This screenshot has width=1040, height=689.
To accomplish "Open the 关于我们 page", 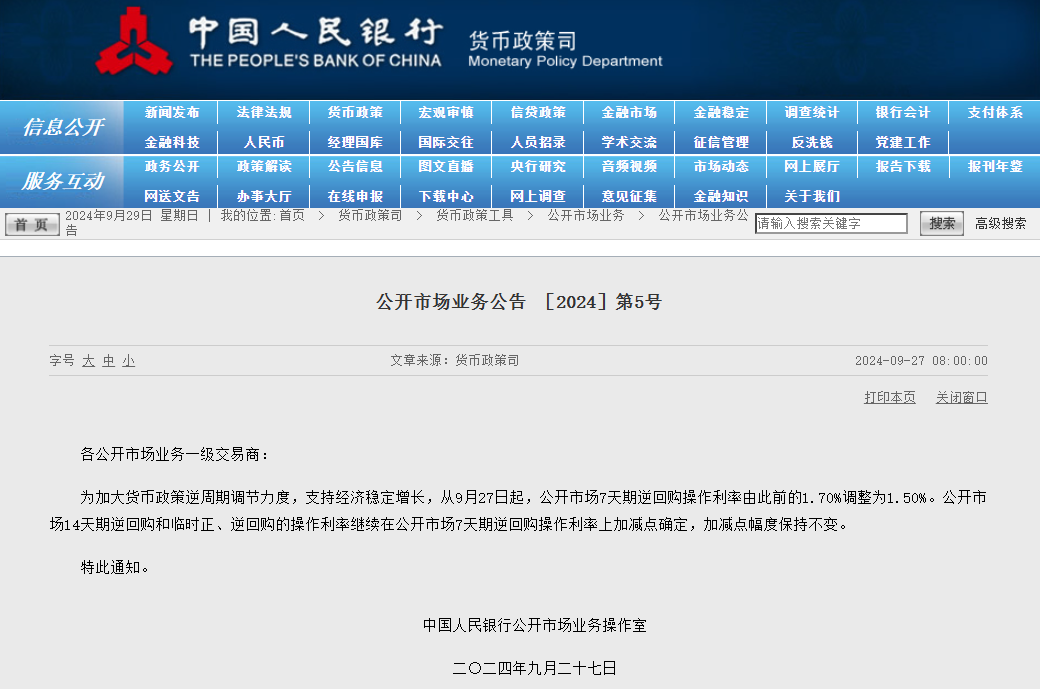I will coord(812,196).
